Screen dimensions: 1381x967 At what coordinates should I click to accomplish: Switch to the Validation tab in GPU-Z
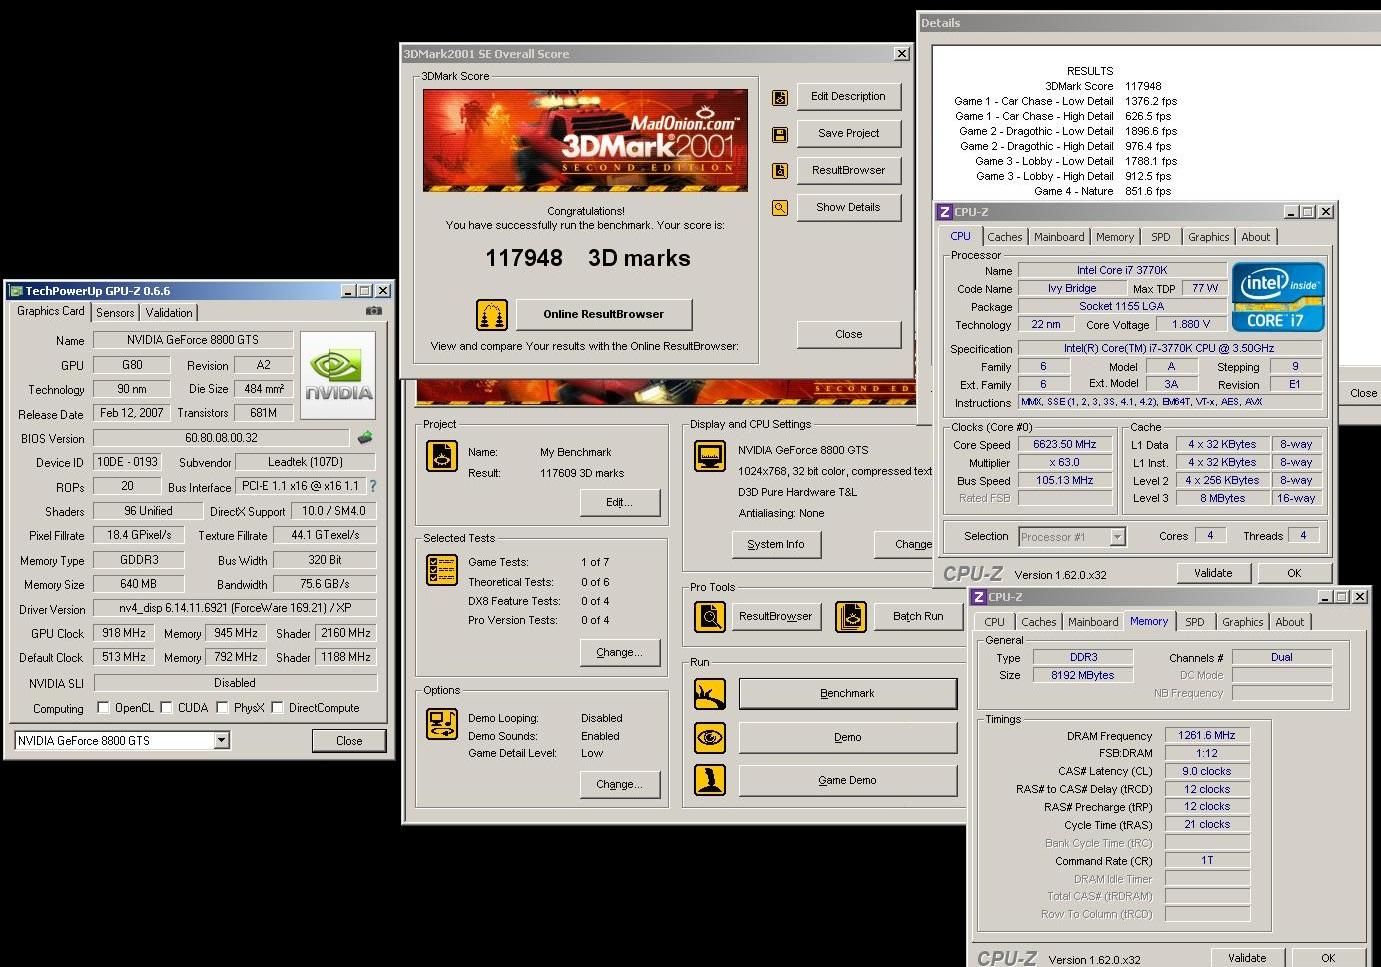pyautogui.click(x=169, y=313)
